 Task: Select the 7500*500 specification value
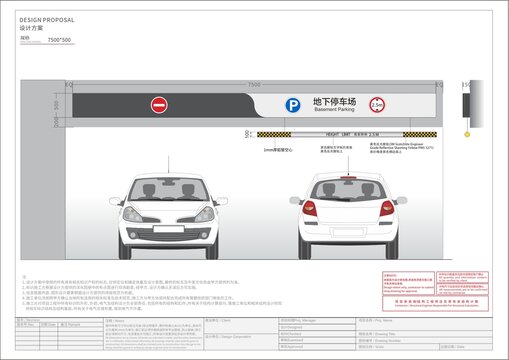(59, 40)
